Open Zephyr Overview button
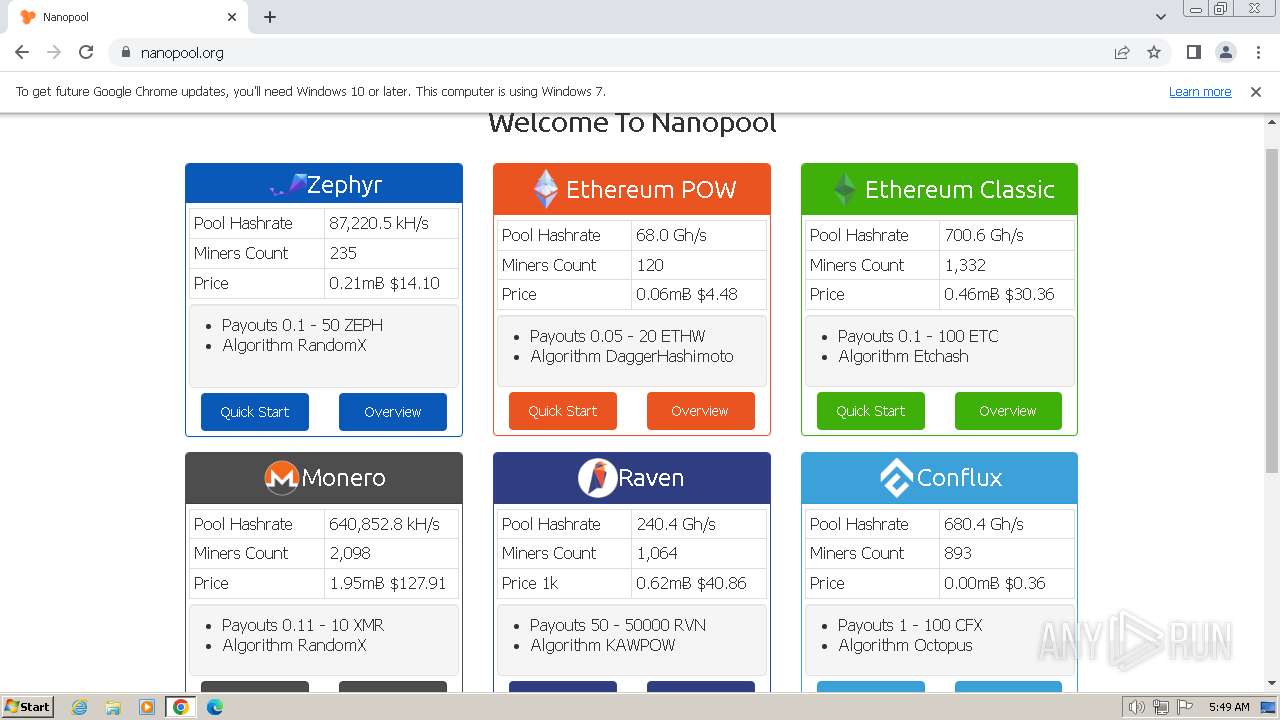Viewport: 1280px width, 720px height. click(x=393, y=412)
